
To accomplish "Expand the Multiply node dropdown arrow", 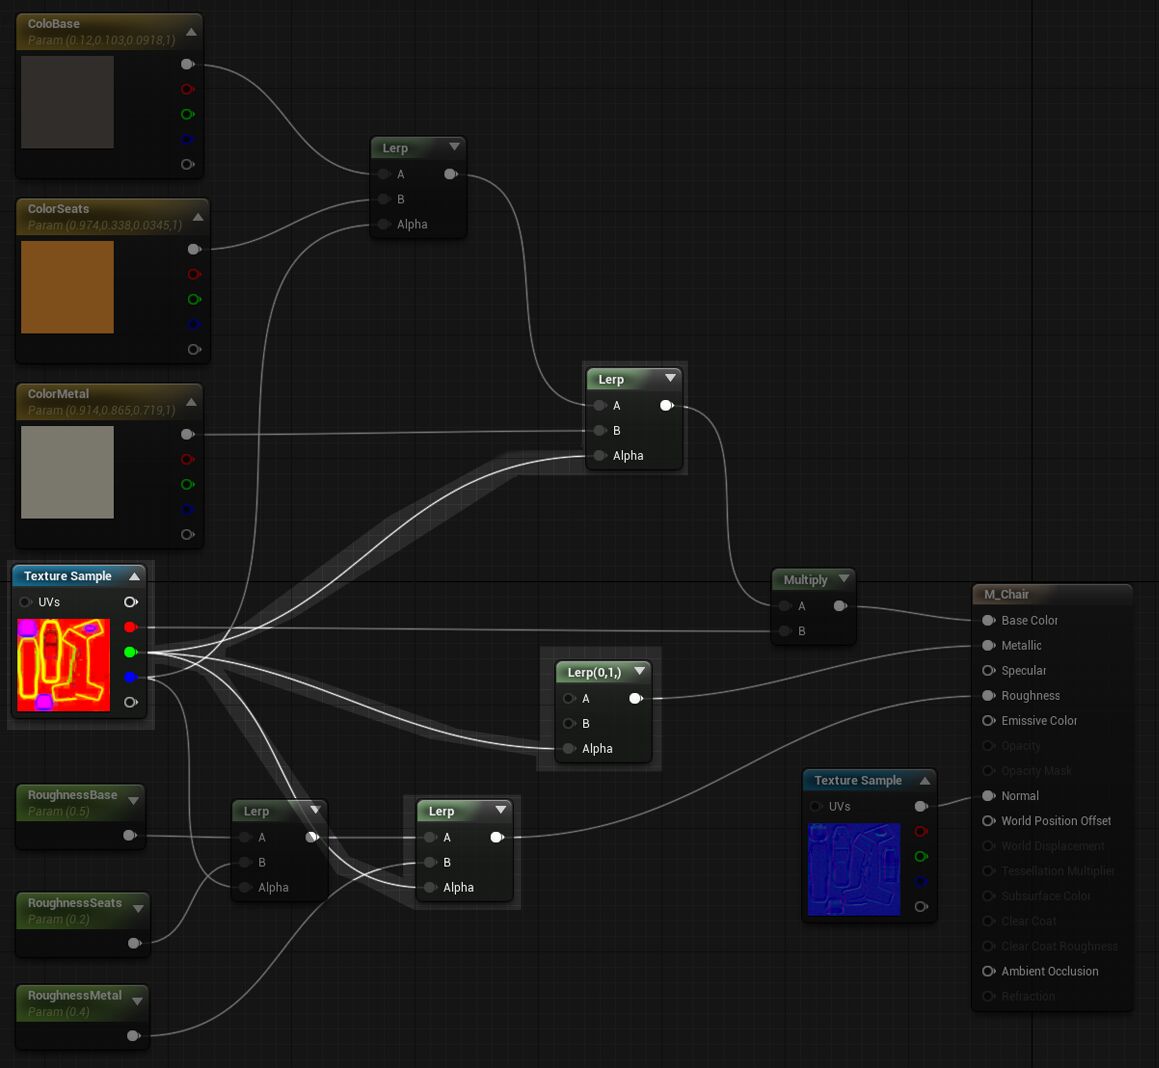I will pyautogui.click(x=844, y=579).
